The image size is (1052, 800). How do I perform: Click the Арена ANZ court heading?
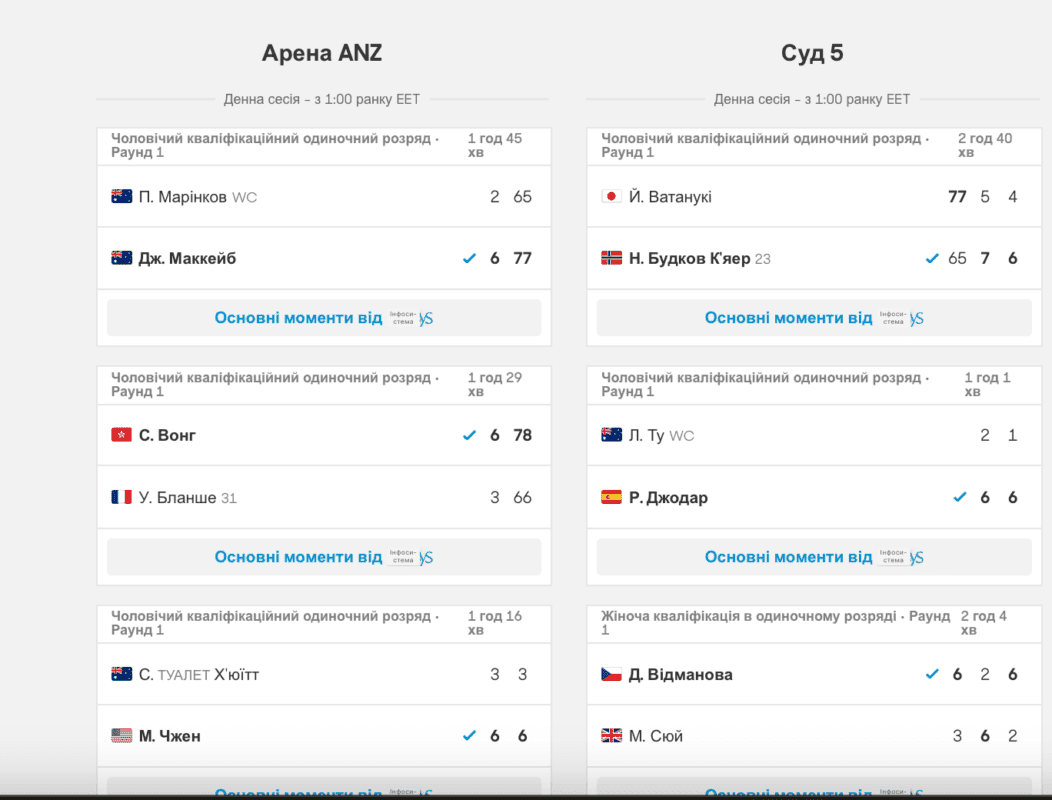[x=322, y=53]
